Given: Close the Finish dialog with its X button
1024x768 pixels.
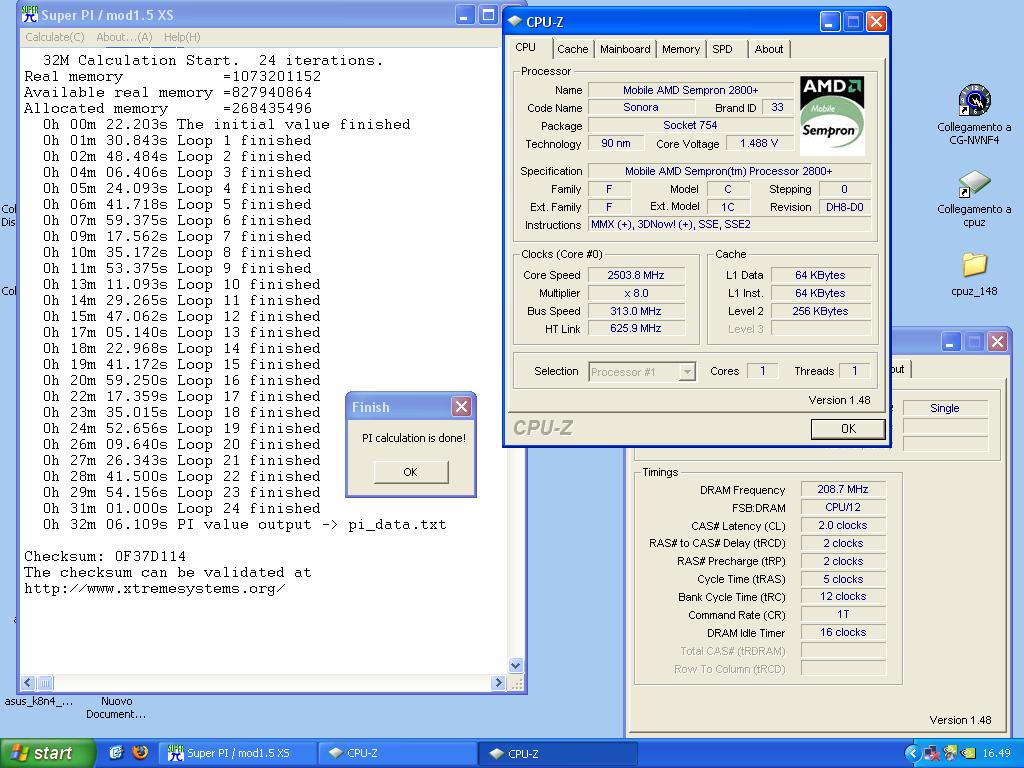Looking at the screenshot, I should (x=461, y=407).
